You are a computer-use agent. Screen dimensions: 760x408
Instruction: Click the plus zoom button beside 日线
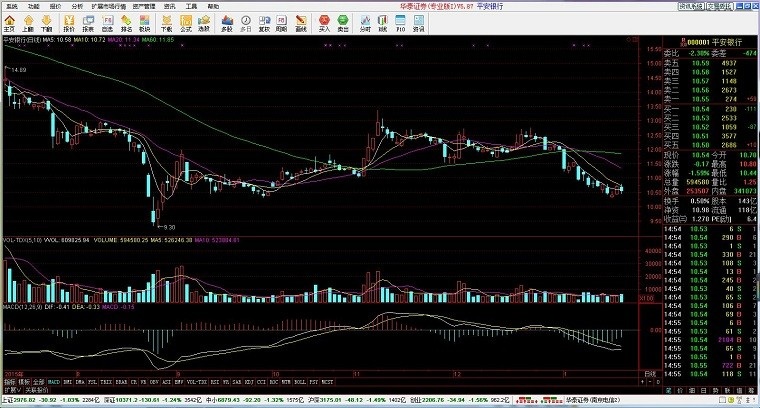[643, 382]
